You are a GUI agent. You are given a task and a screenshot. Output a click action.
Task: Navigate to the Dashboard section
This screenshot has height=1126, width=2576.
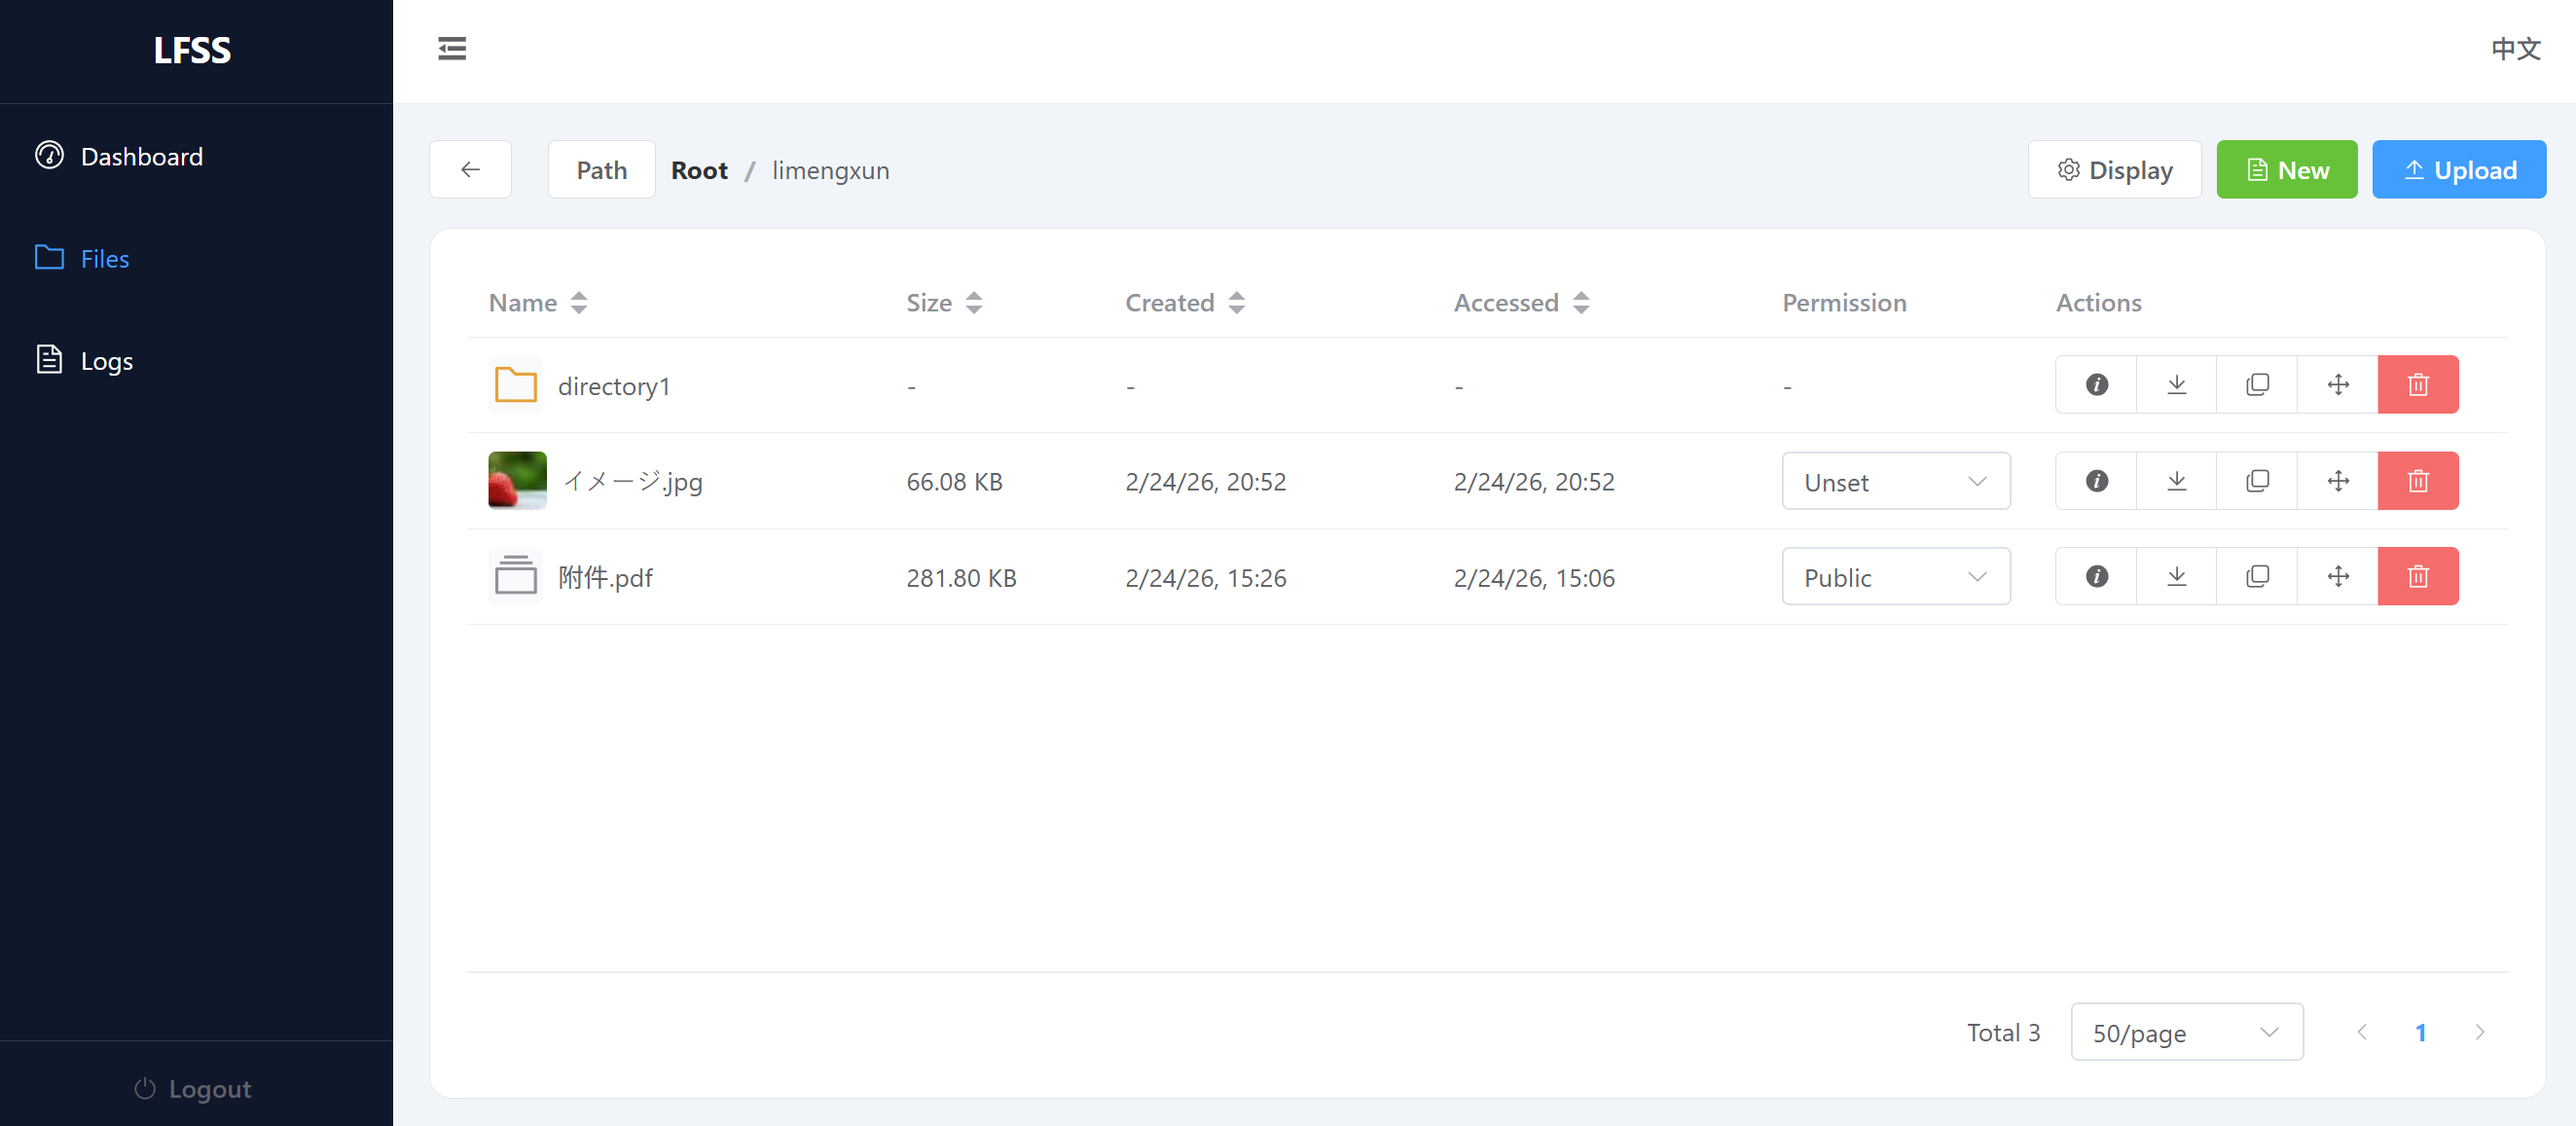(141, 156)
